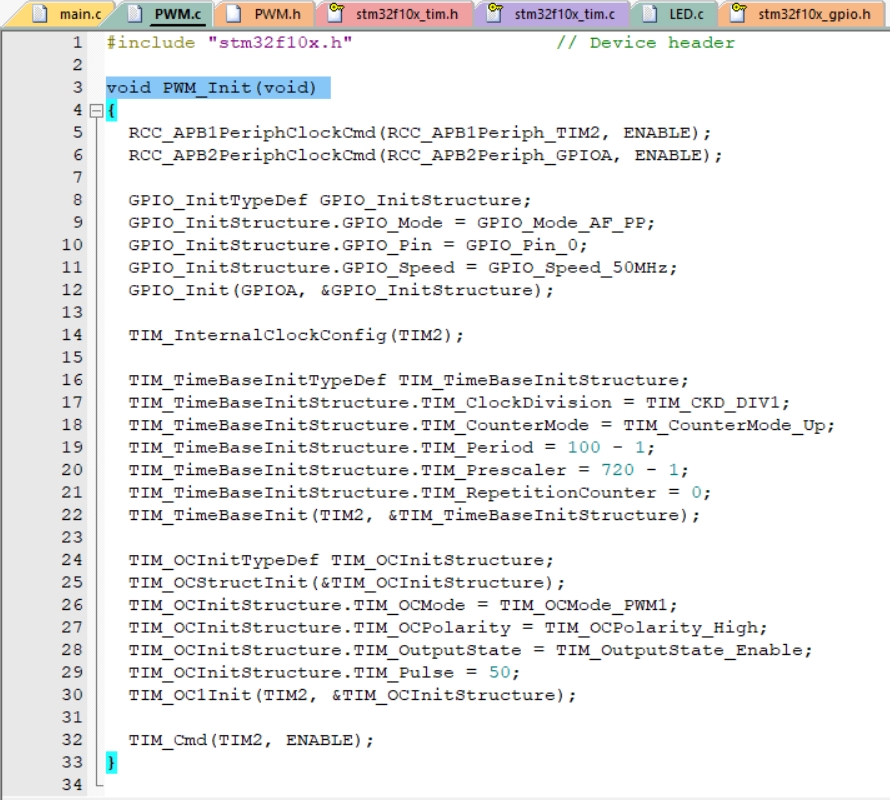Open the stm32f10x_tim.c tab
This screenshot has height=800, width=890.
coord(552,14)
